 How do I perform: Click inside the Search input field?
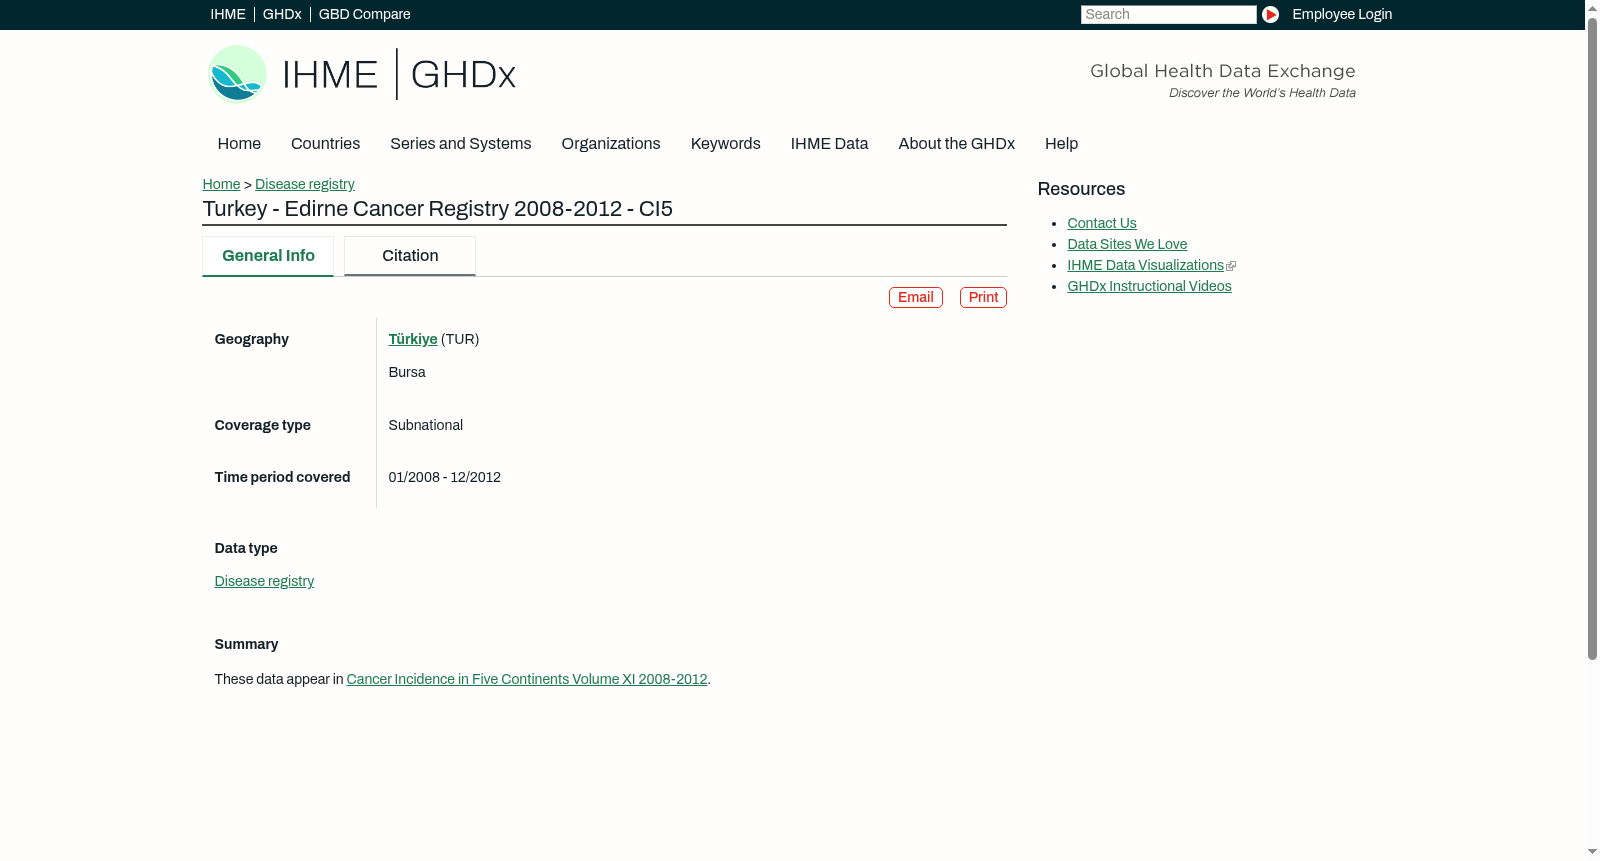1168,14
